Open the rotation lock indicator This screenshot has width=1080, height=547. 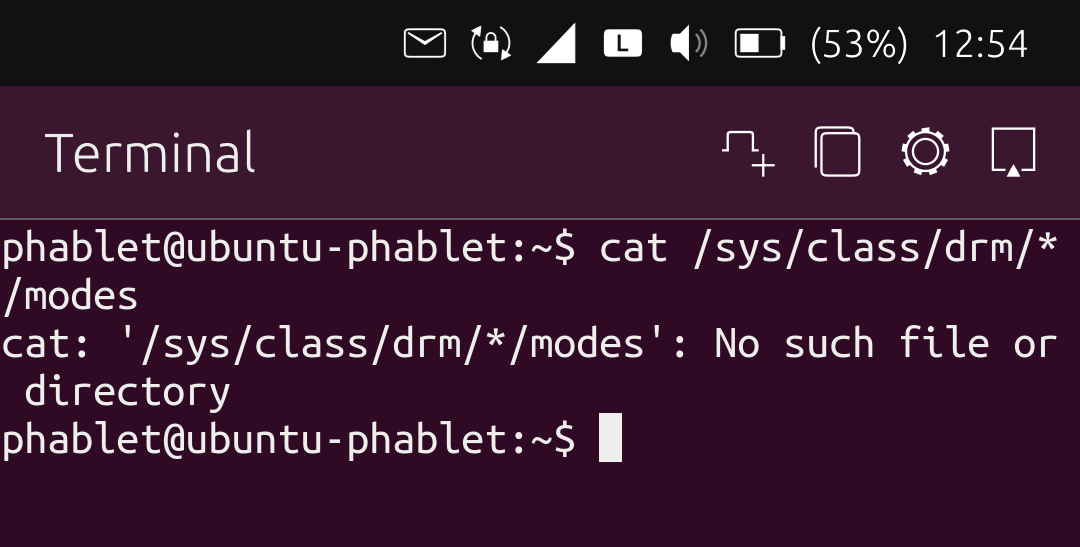(490, 43)
